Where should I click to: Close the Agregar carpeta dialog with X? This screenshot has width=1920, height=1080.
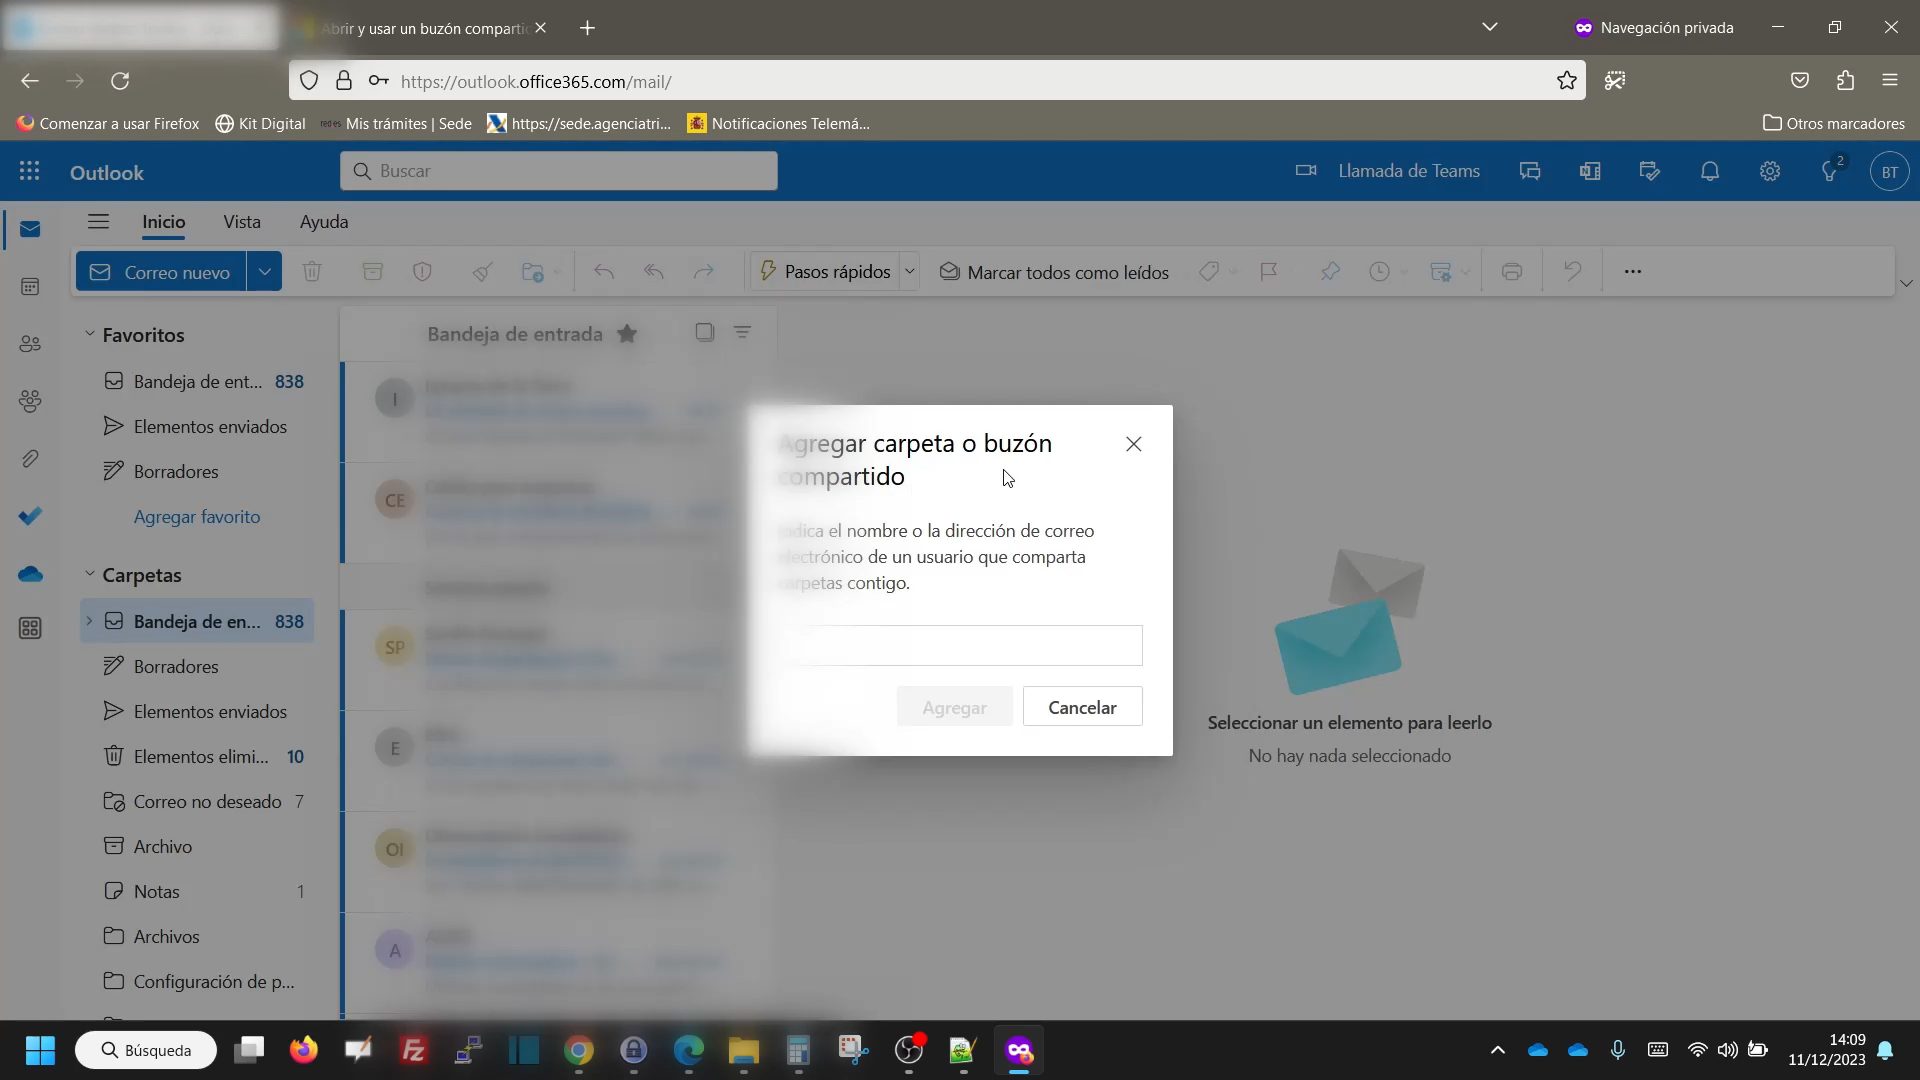click(1133, 444)
